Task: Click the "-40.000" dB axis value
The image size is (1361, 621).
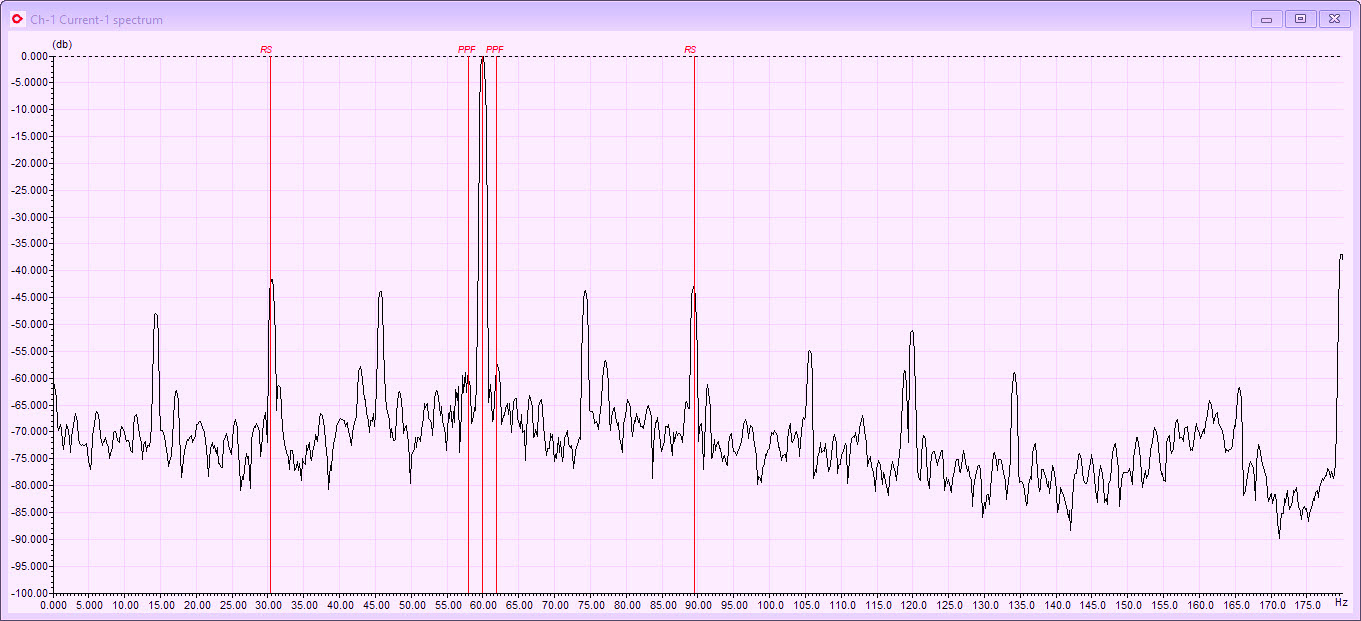Action: (31, 271)
